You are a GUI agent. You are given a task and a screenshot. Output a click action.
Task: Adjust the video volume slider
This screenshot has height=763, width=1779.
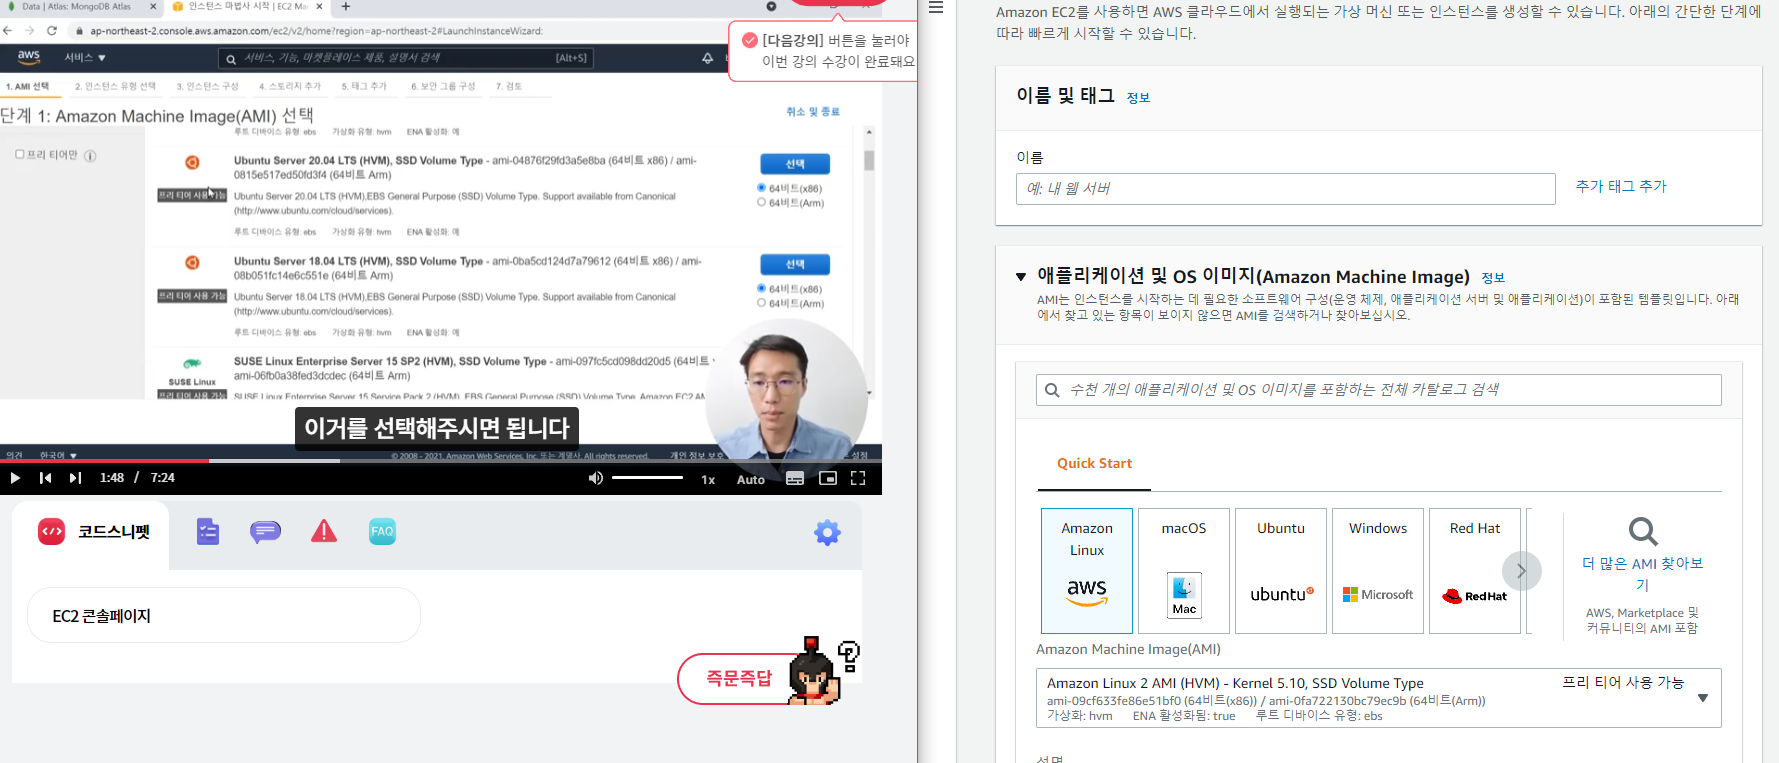tap(647, 478)
